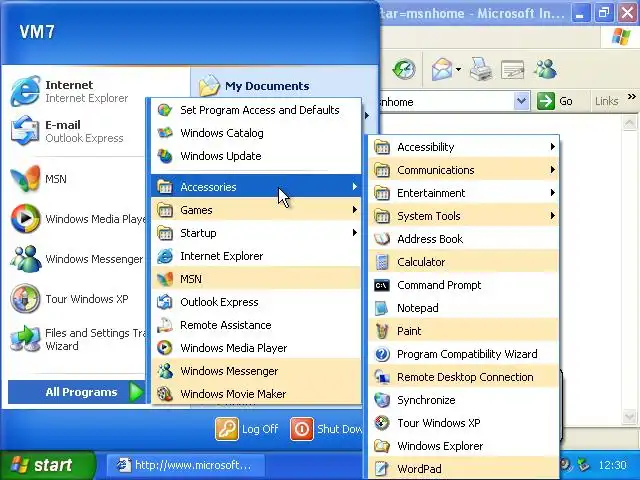Open Internet Explorer in All Programs list
The image size is (640, 480).
click(x=256, y=256)
